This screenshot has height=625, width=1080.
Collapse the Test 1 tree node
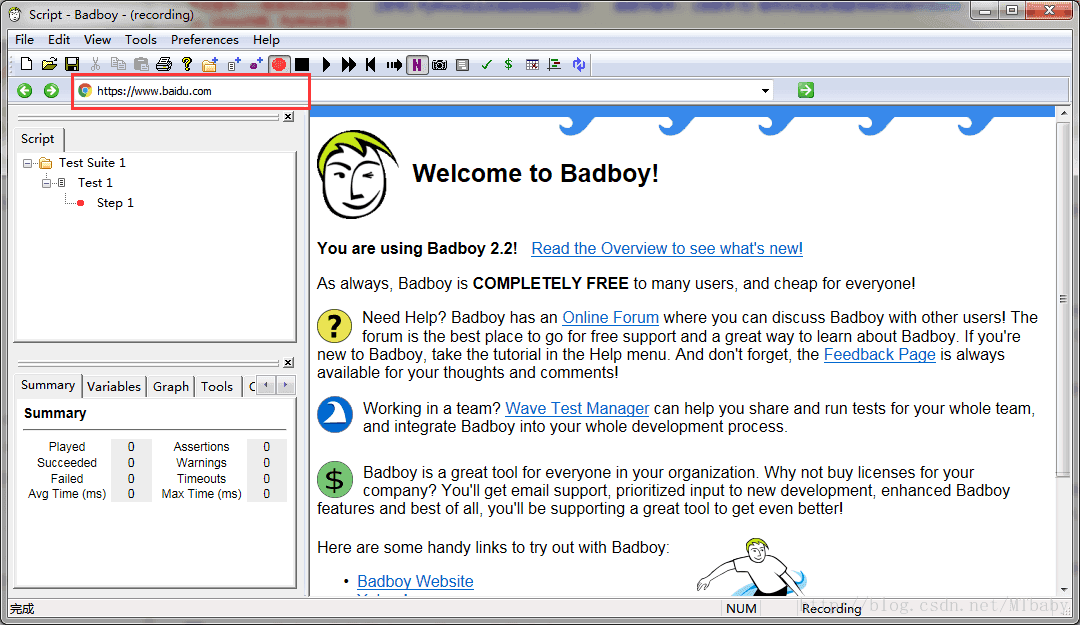pos(46,183)
